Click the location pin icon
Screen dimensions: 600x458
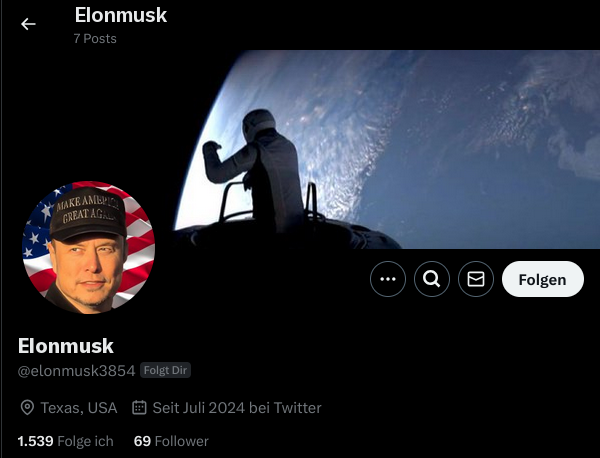(27, 407)
